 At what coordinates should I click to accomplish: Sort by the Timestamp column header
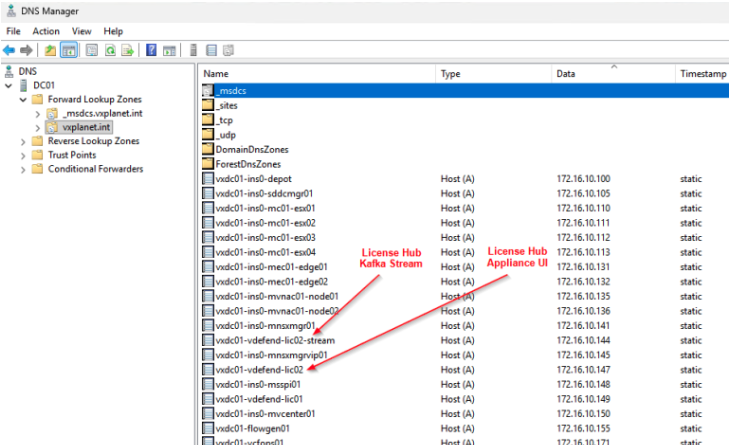click(702, 74)
